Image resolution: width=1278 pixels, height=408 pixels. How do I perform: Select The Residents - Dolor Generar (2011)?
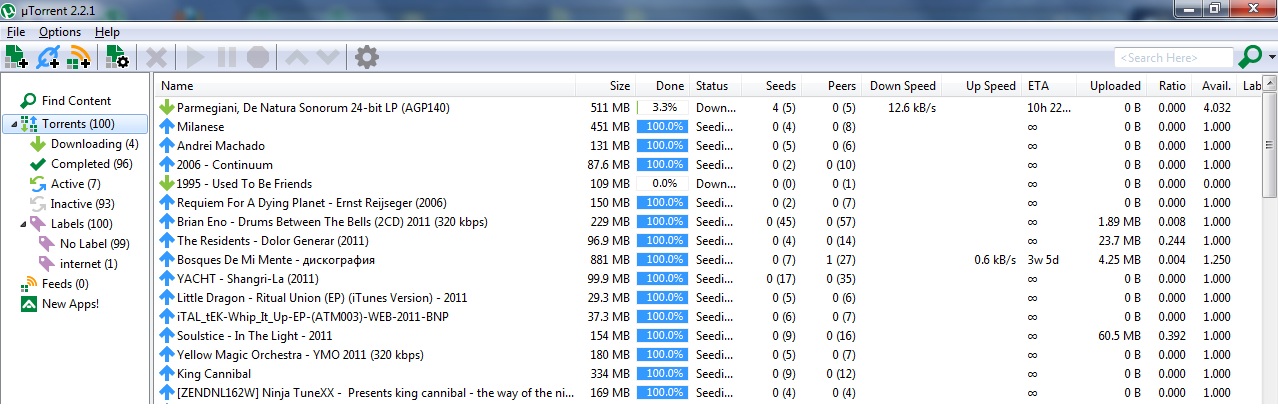point(272,240)
